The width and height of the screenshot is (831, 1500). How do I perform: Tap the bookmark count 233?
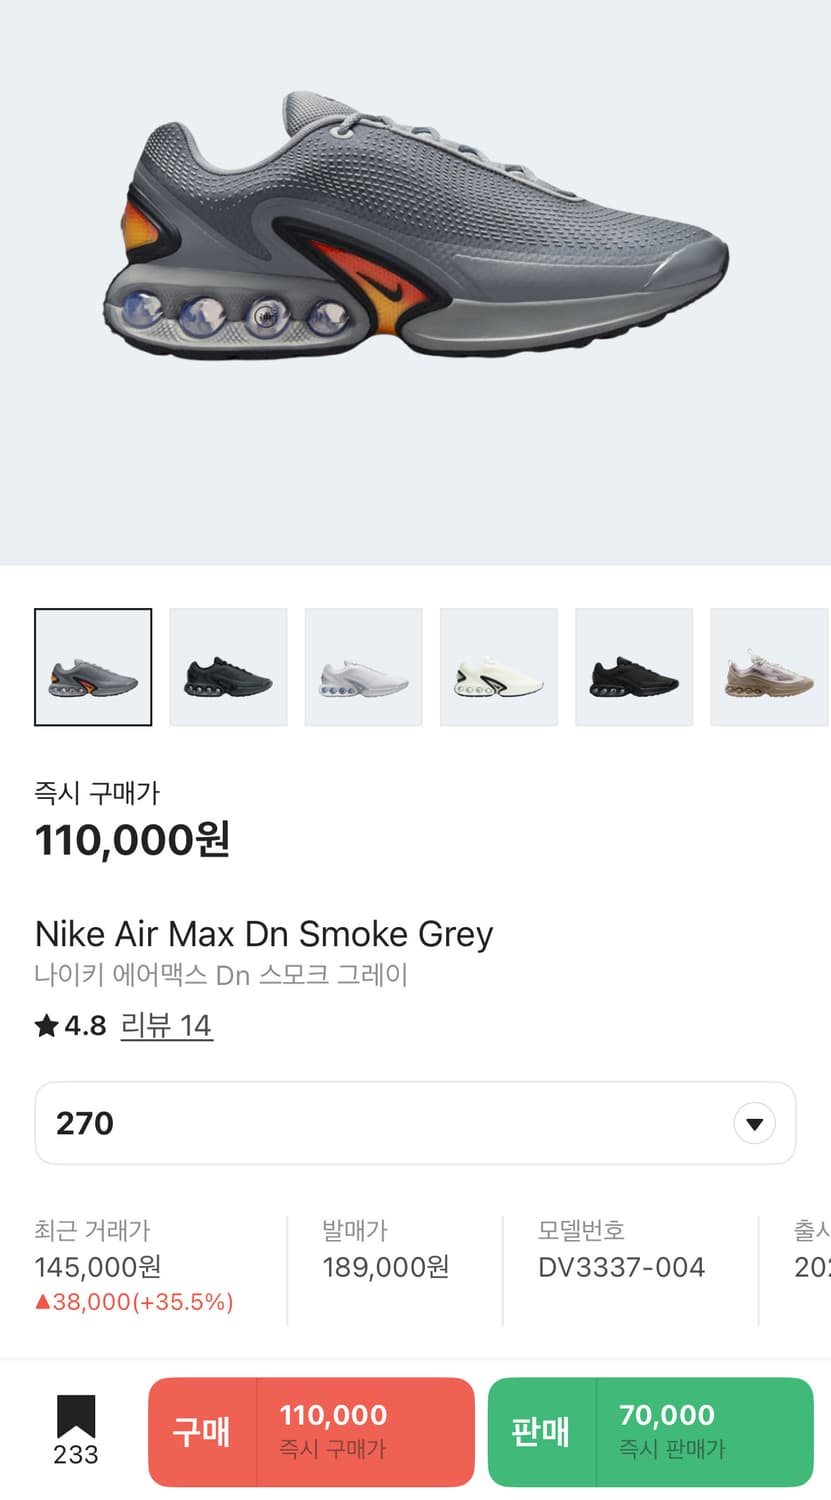(x=76, y=1455)
